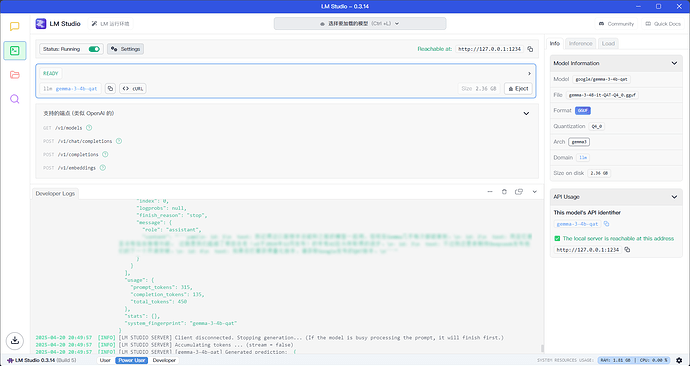690x366 pixels.
Task: Click the "total_tokens": 450 log line
Action: tap(159, 302)
